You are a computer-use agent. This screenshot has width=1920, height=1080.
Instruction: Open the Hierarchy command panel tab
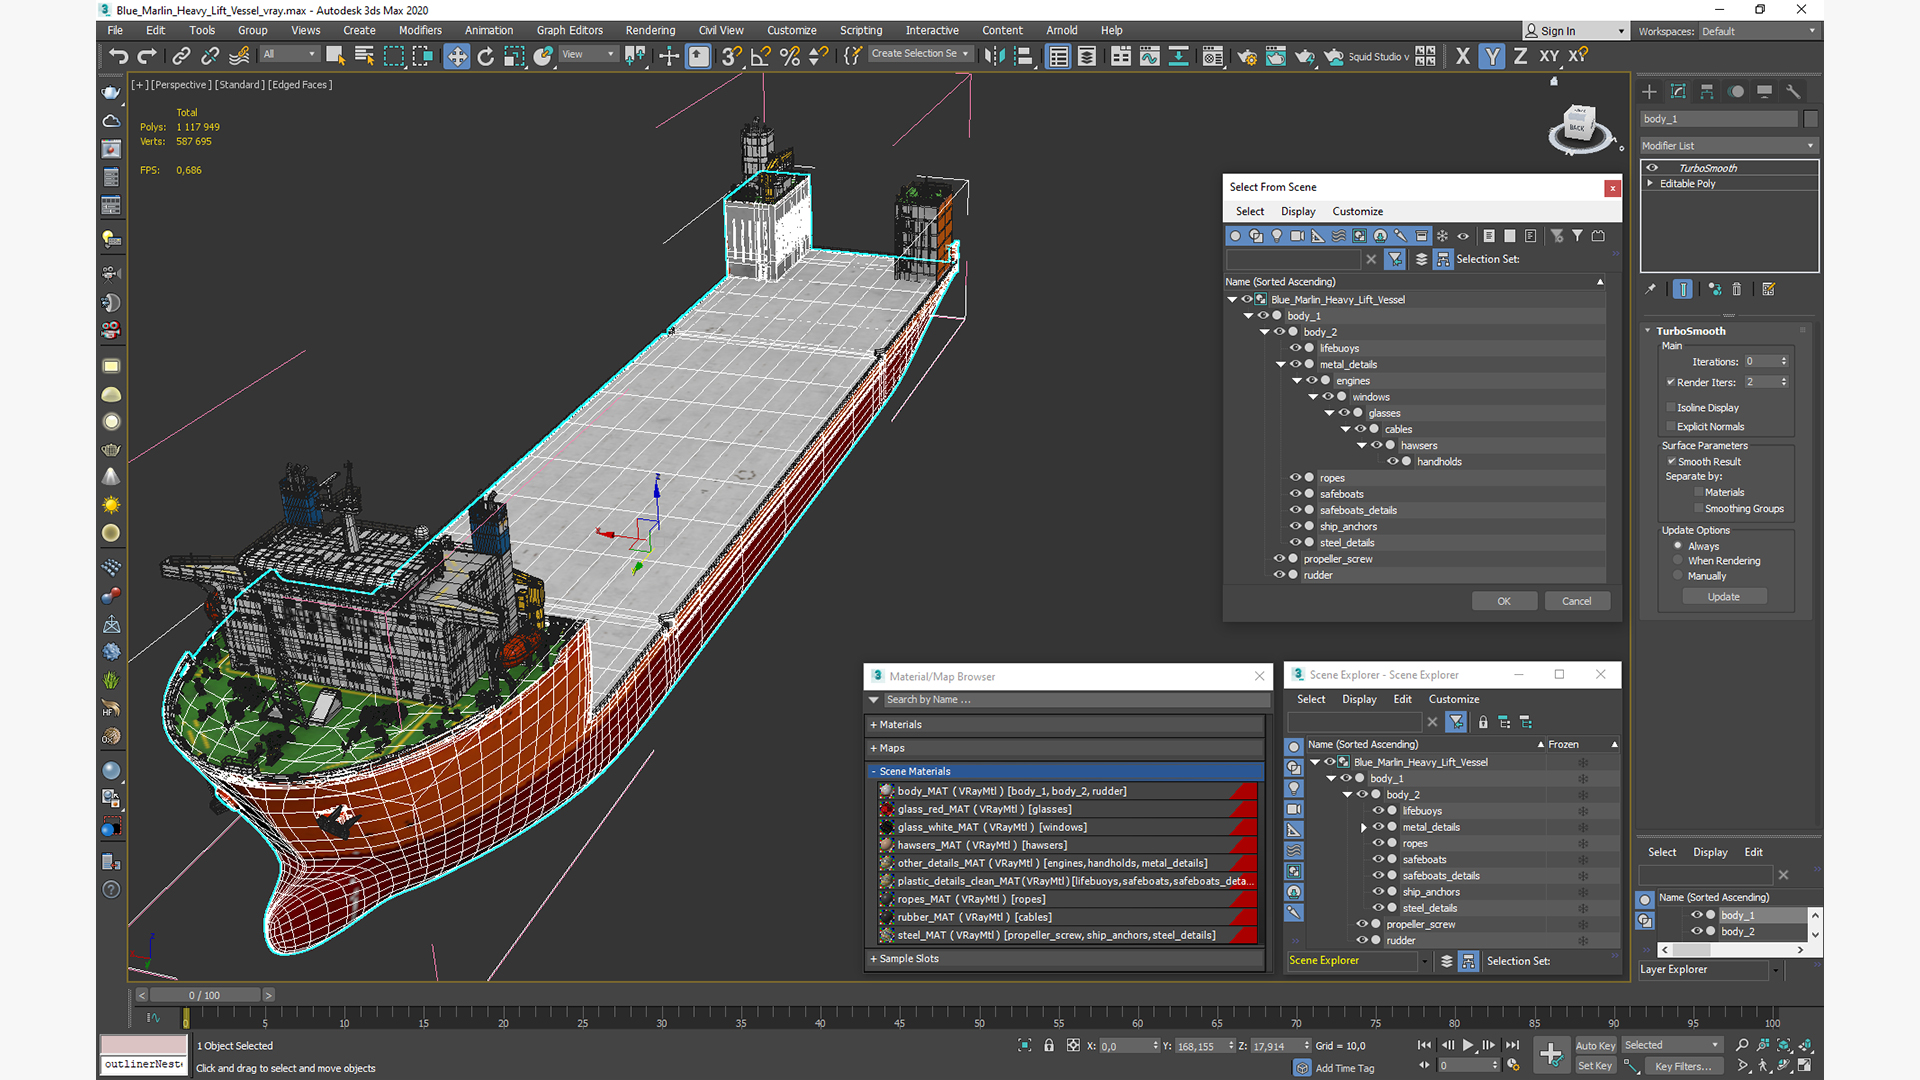click(1707, 91)
